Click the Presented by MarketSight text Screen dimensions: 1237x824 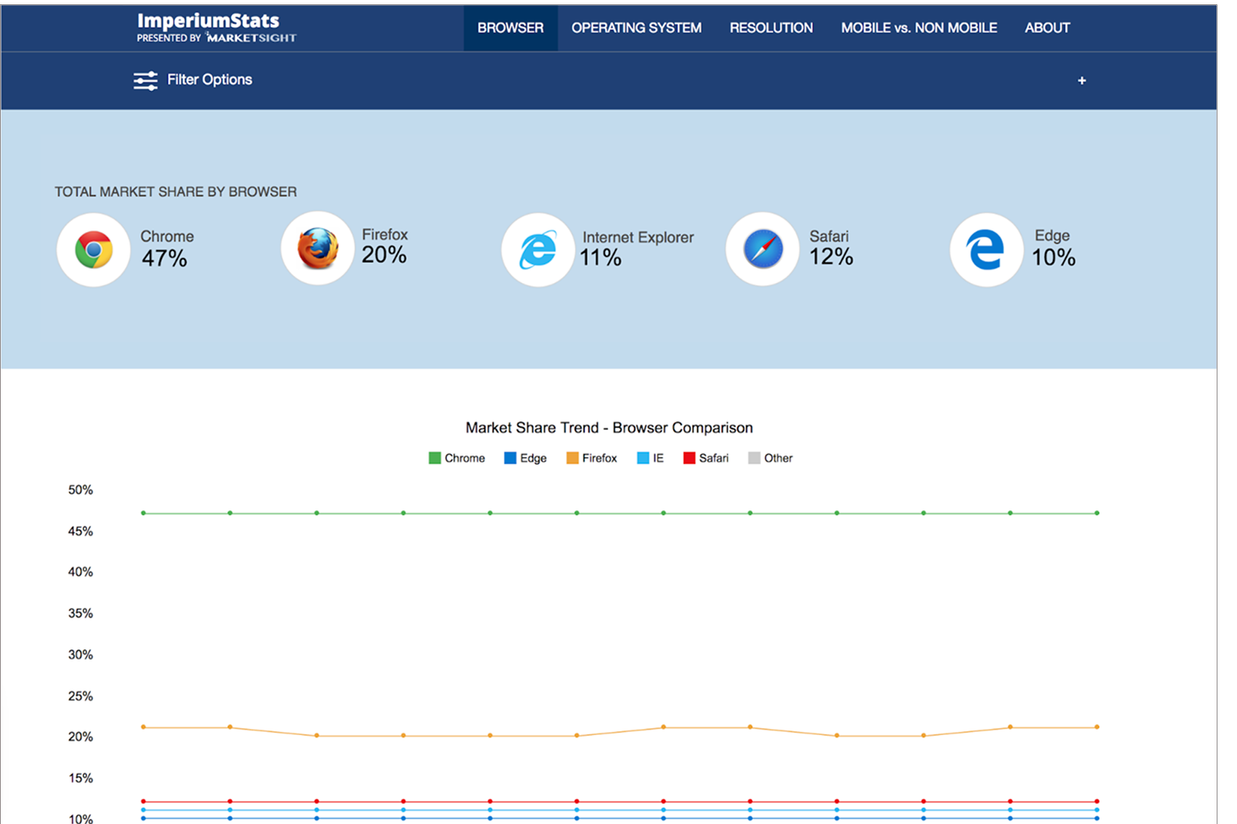pos(217,38)
